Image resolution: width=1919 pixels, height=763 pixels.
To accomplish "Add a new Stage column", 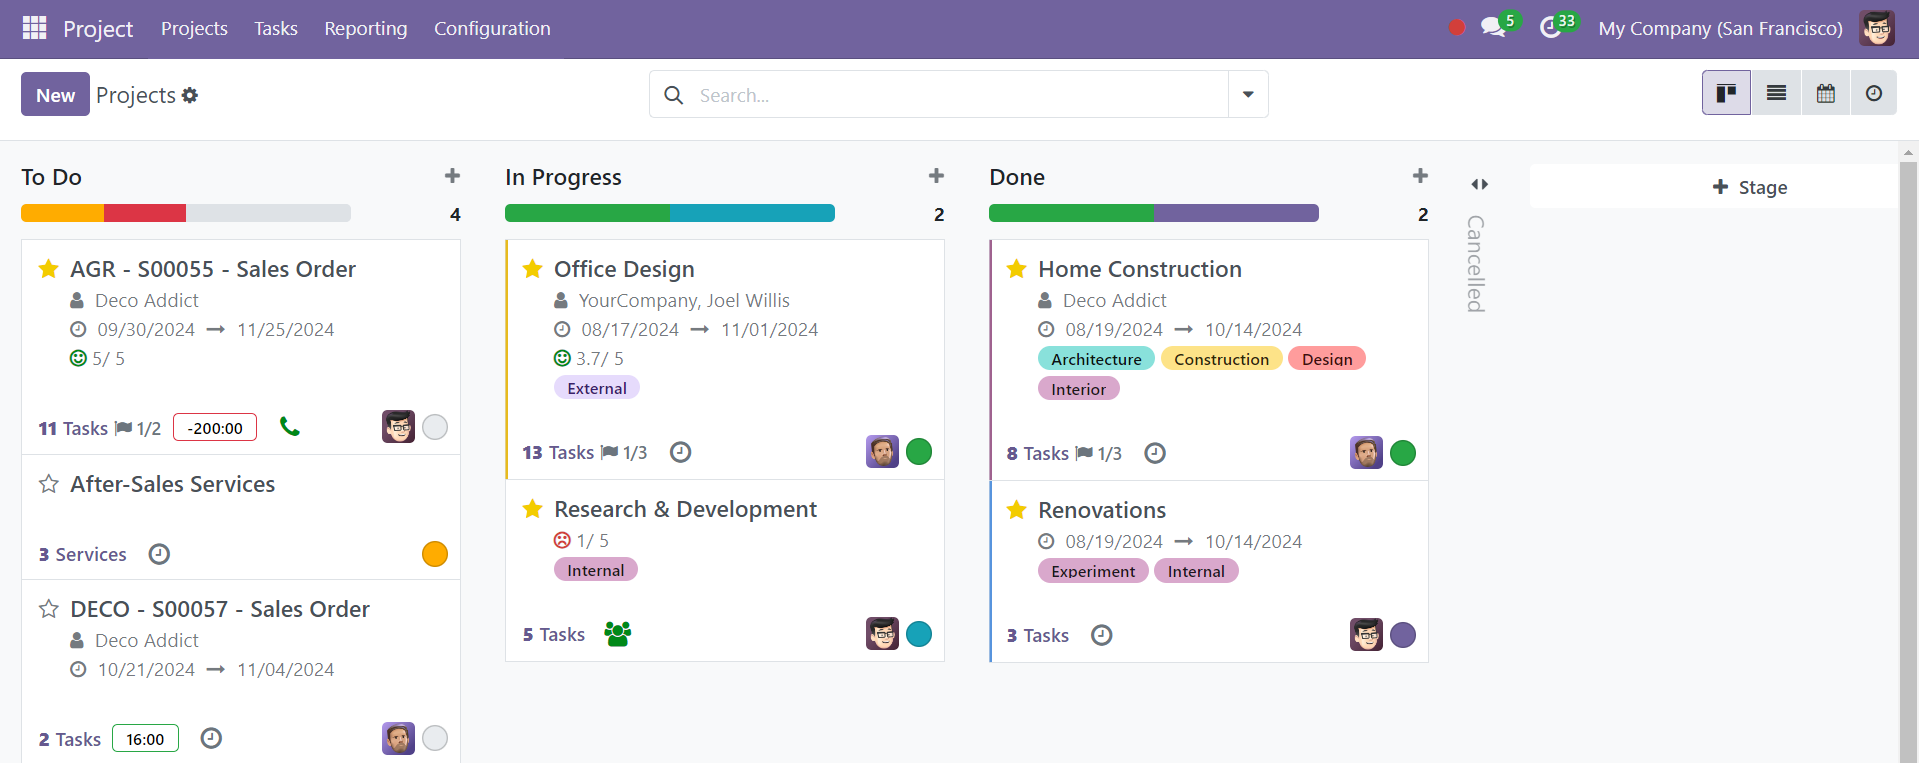I will pyautogui.click(x=1750, y=187).
